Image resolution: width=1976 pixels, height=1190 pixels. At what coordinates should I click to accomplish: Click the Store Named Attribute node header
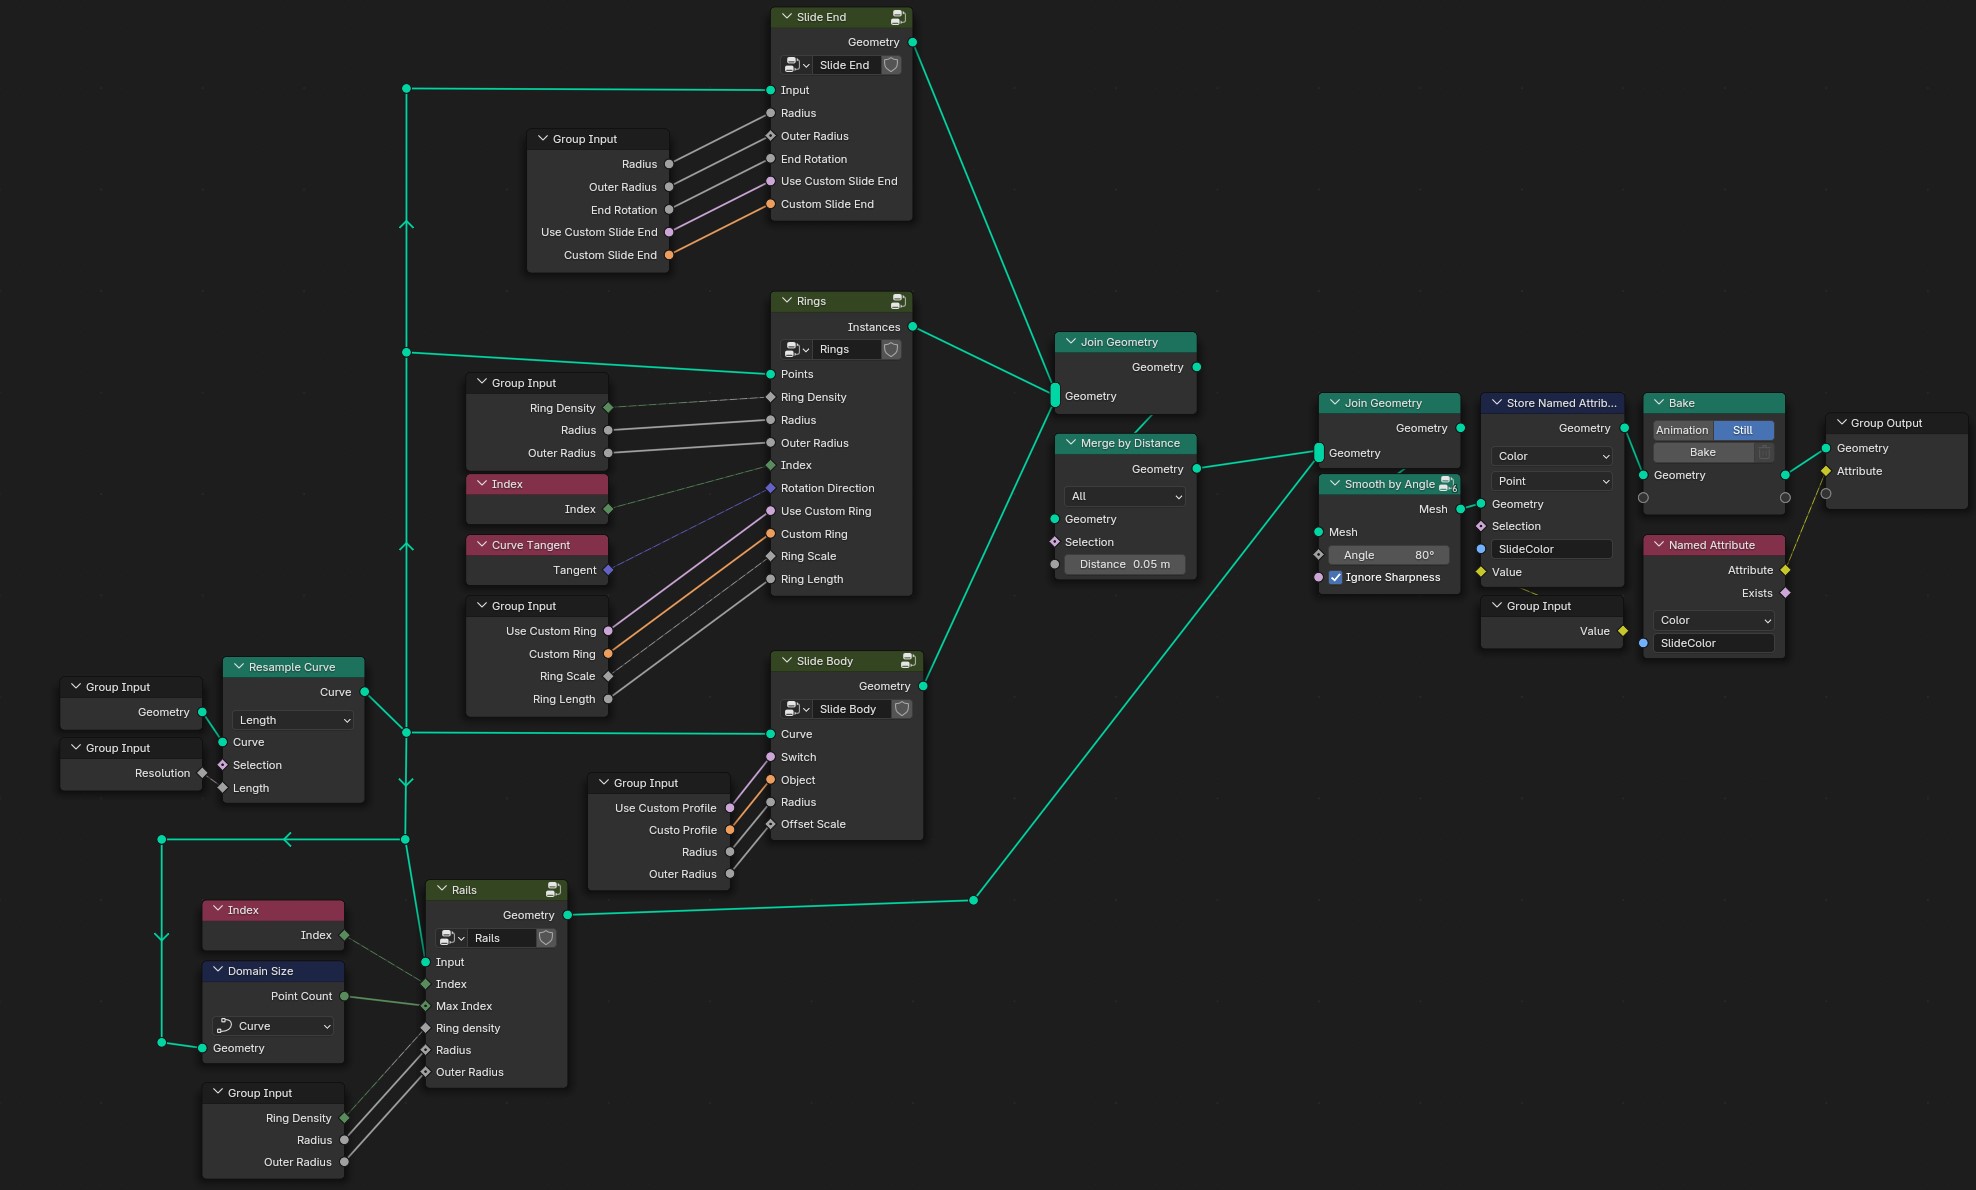1552,403
